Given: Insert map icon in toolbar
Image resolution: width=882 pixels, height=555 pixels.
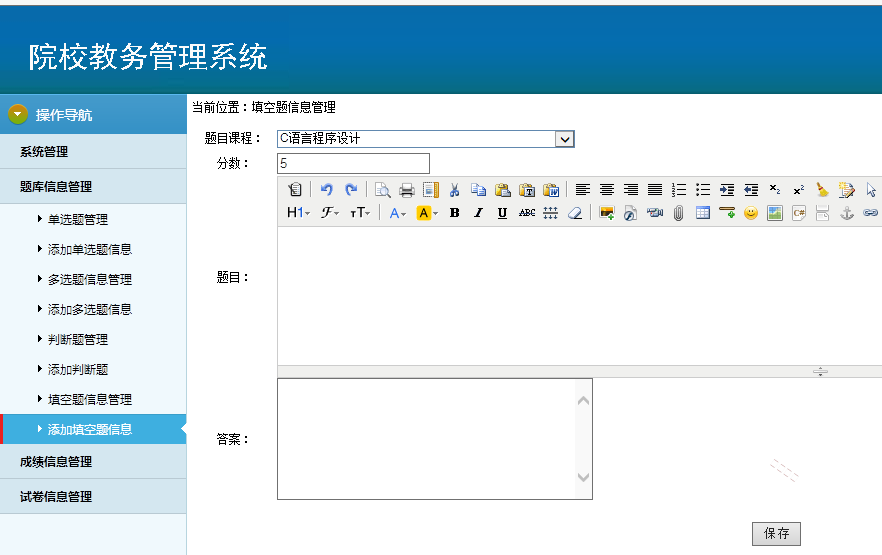Looking at the screenshot, I should point(775,213).
